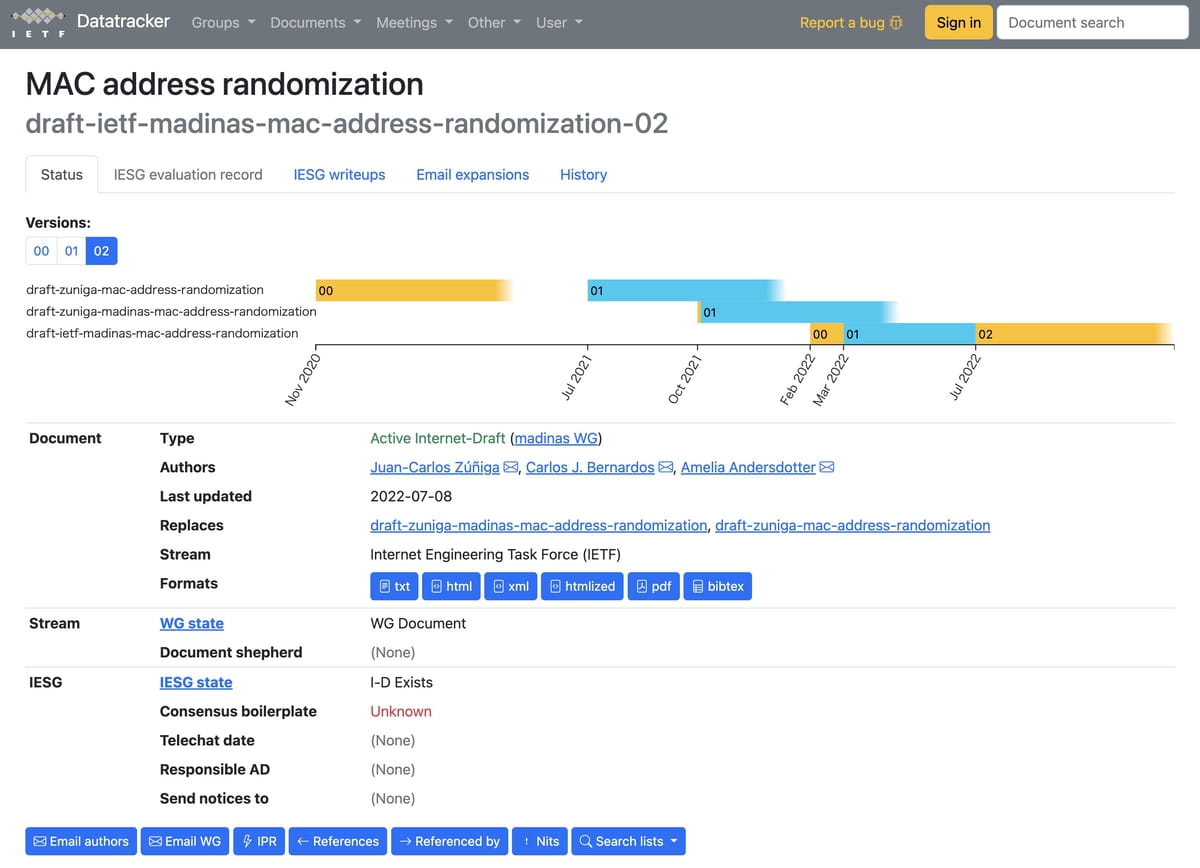Select version 02 button
The image size is (1200, 868).
coord(101,251)
